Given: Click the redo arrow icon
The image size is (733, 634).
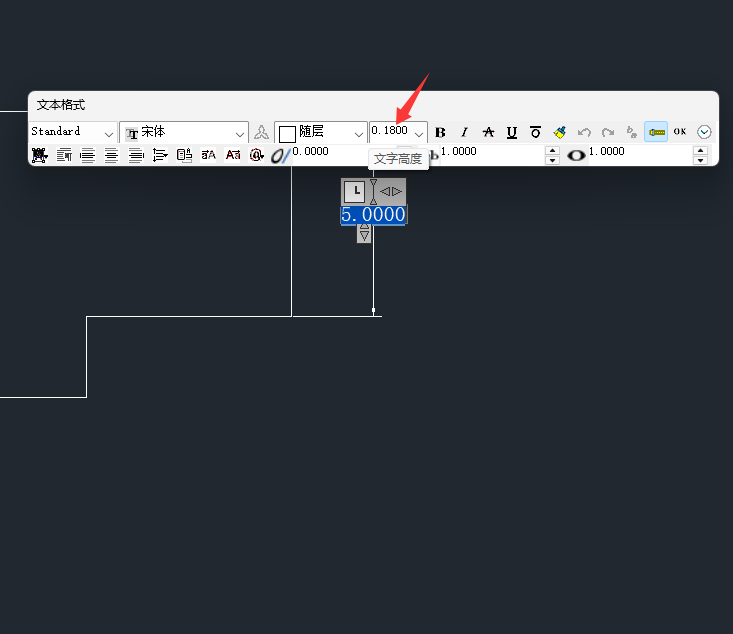Looking at the screenshot, I should 608,132.
